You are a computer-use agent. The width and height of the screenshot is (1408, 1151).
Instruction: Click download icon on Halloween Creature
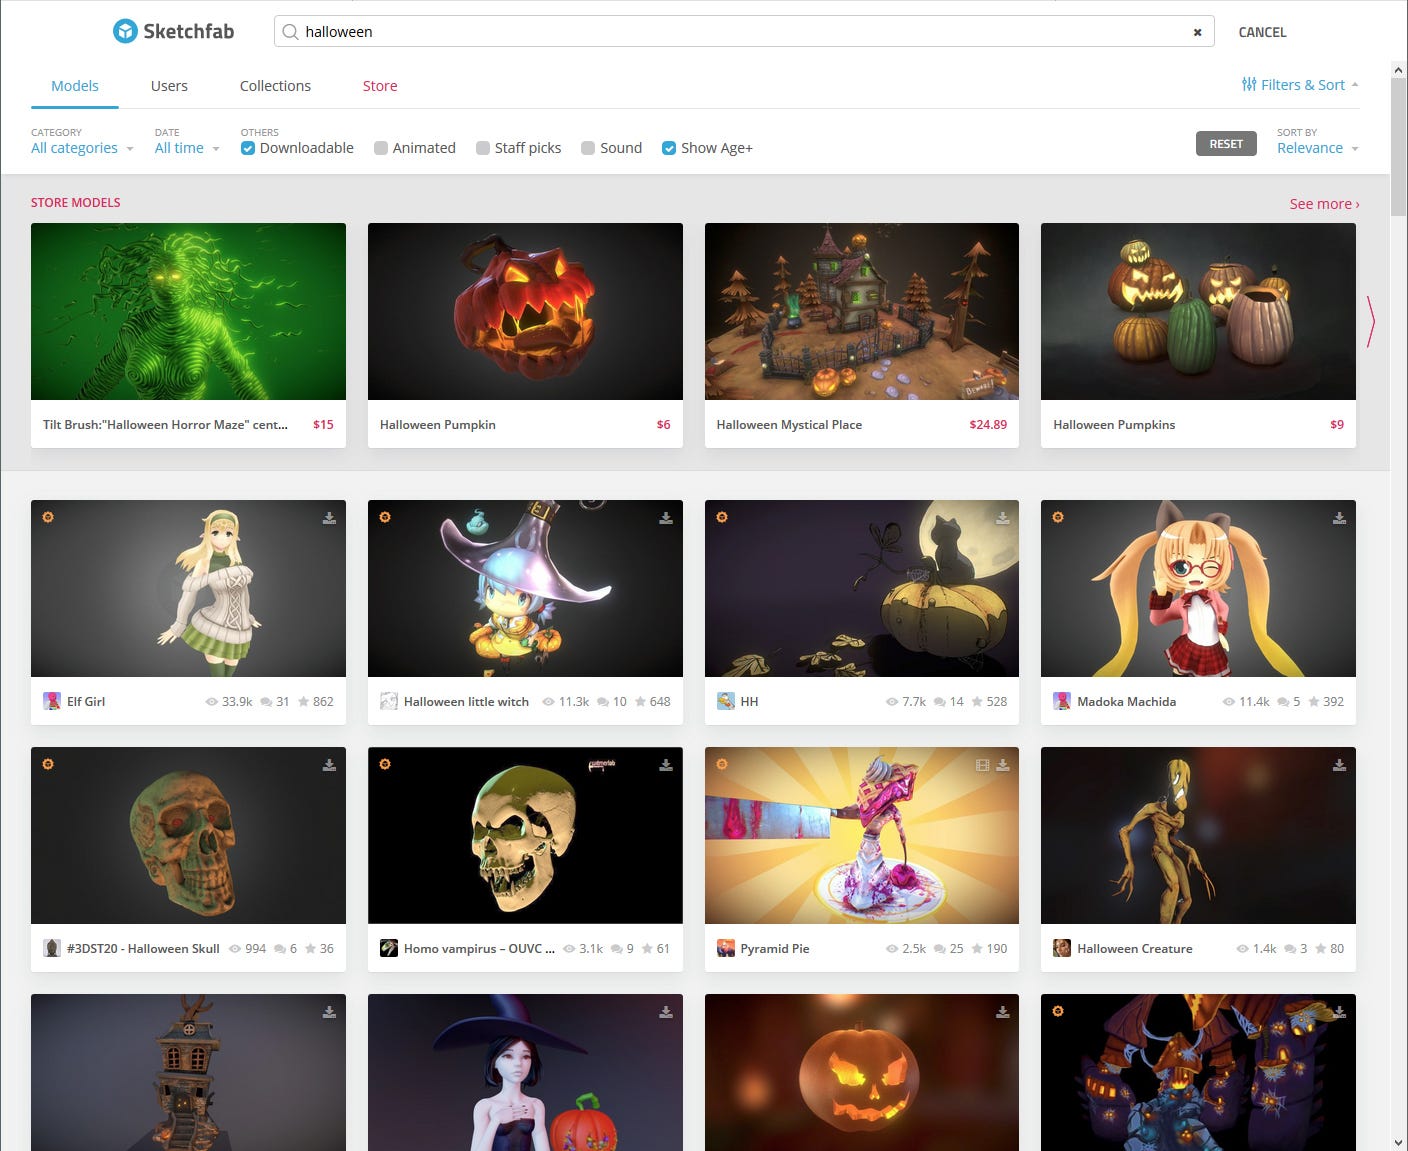point(1339,765)
